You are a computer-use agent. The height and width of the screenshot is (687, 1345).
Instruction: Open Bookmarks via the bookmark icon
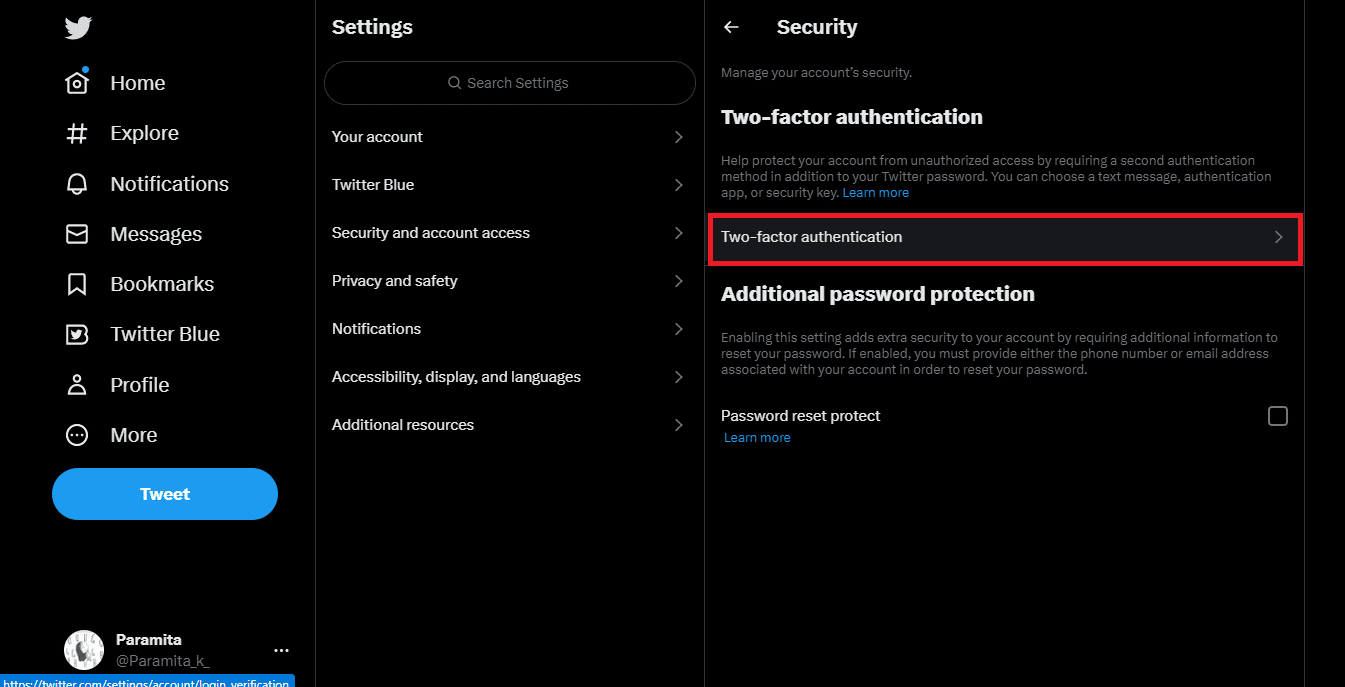coord(77,284)
